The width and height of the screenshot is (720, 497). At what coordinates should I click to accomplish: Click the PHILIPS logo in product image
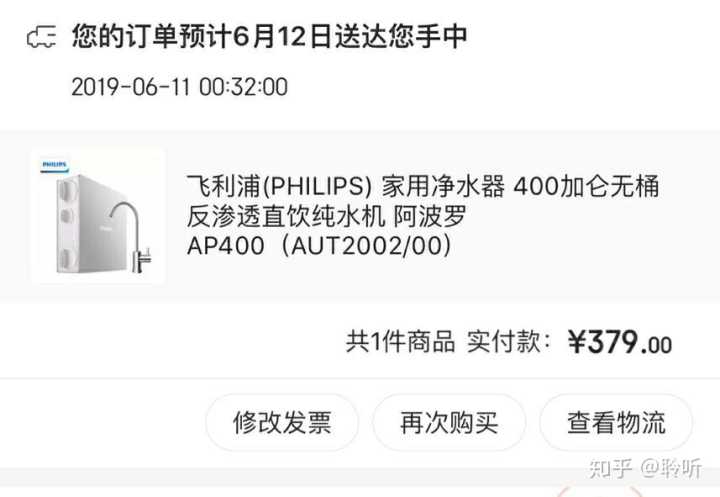[54, 166]
